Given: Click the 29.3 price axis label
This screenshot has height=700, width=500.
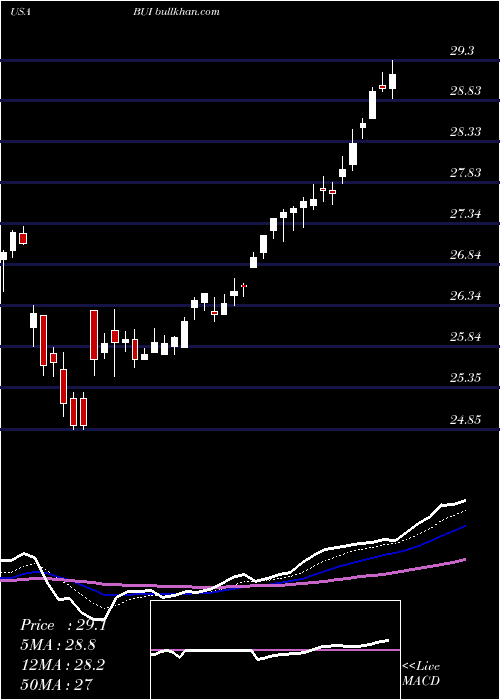Looking at the screenshot, I should pos(462,51).
